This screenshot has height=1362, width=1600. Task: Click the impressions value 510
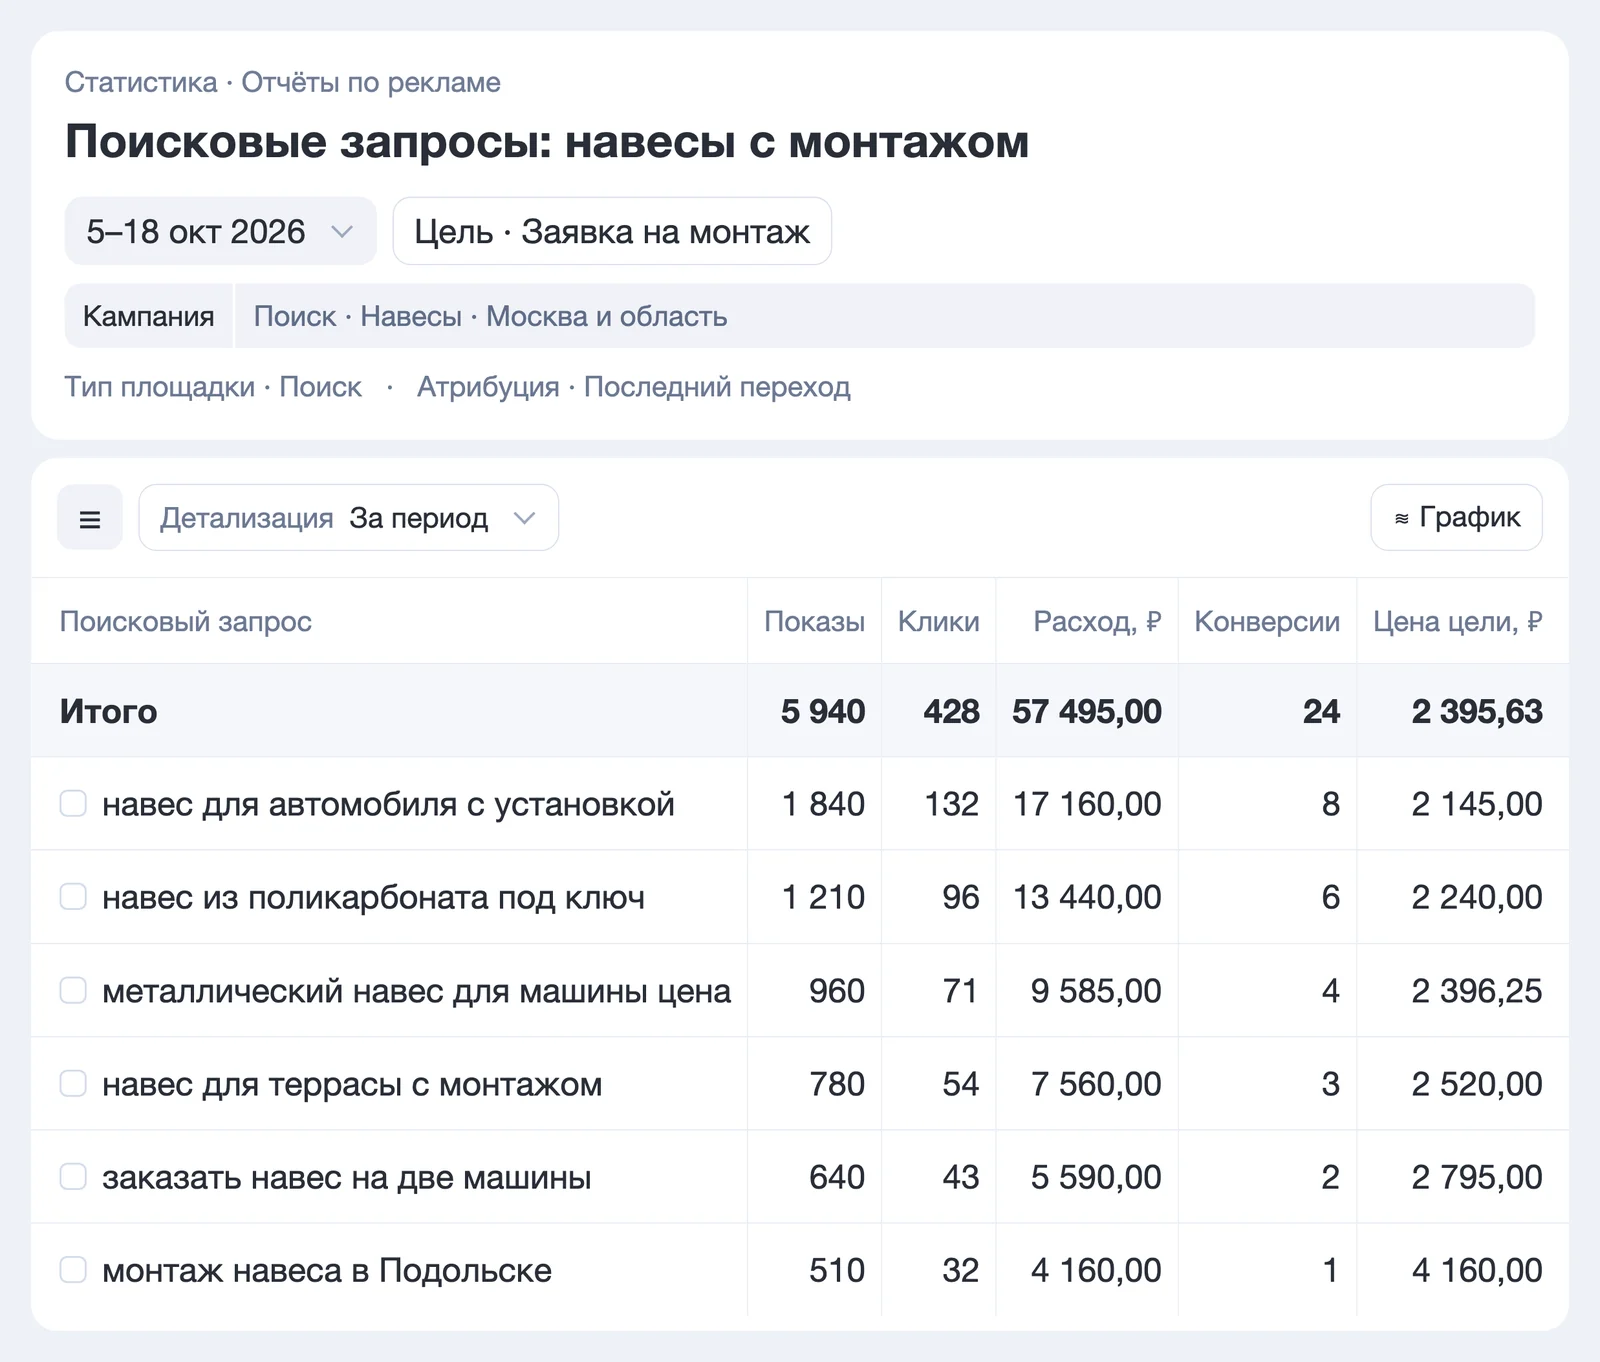point(837,1270)
